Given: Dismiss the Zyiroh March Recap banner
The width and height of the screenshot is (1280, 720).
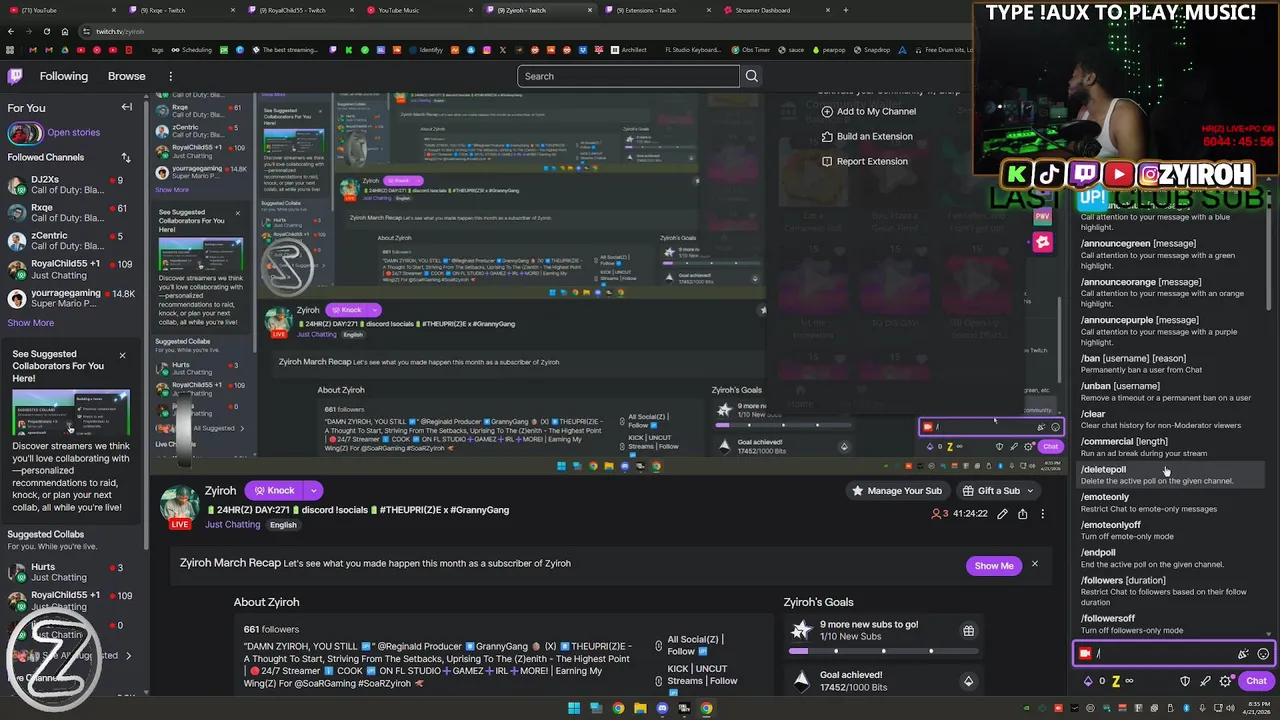Looking at the screenshot, I should point(1034,565).
